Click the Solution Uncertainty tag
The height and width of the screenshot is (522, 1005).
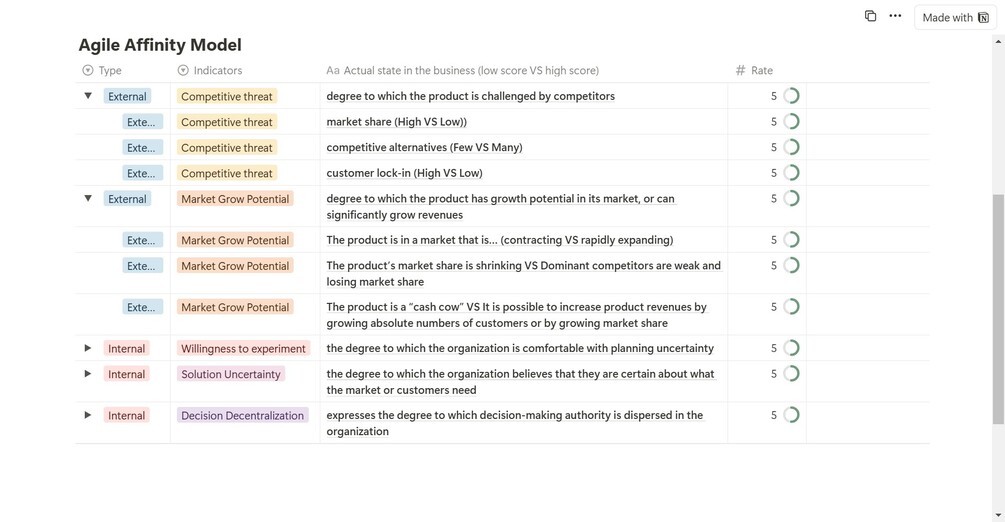pos(231,374)
